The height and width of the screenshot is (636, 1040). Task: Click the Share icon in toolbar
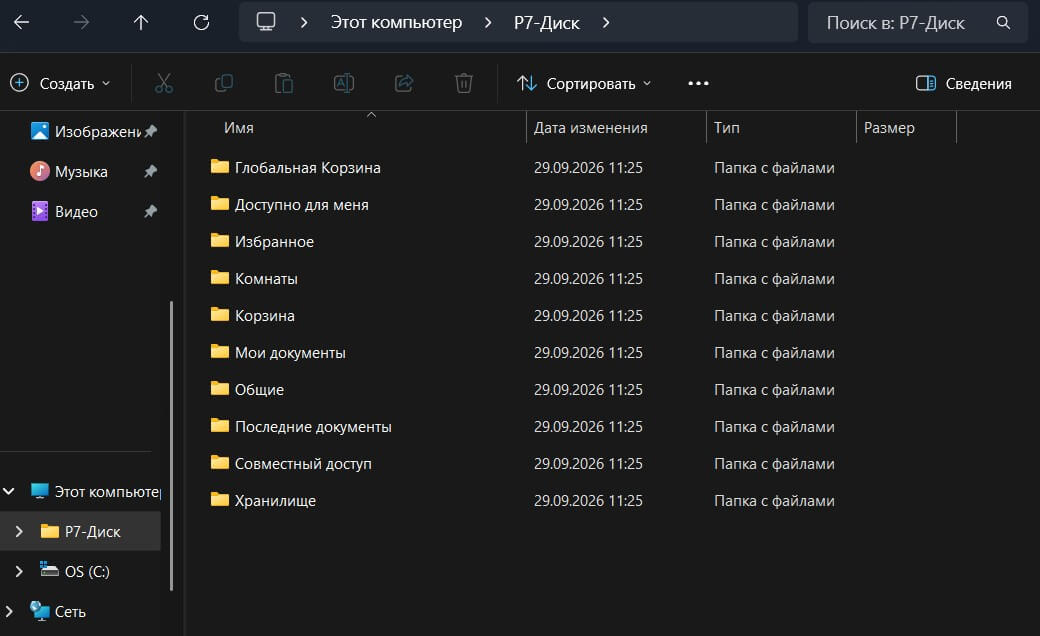tap(404, 83)
